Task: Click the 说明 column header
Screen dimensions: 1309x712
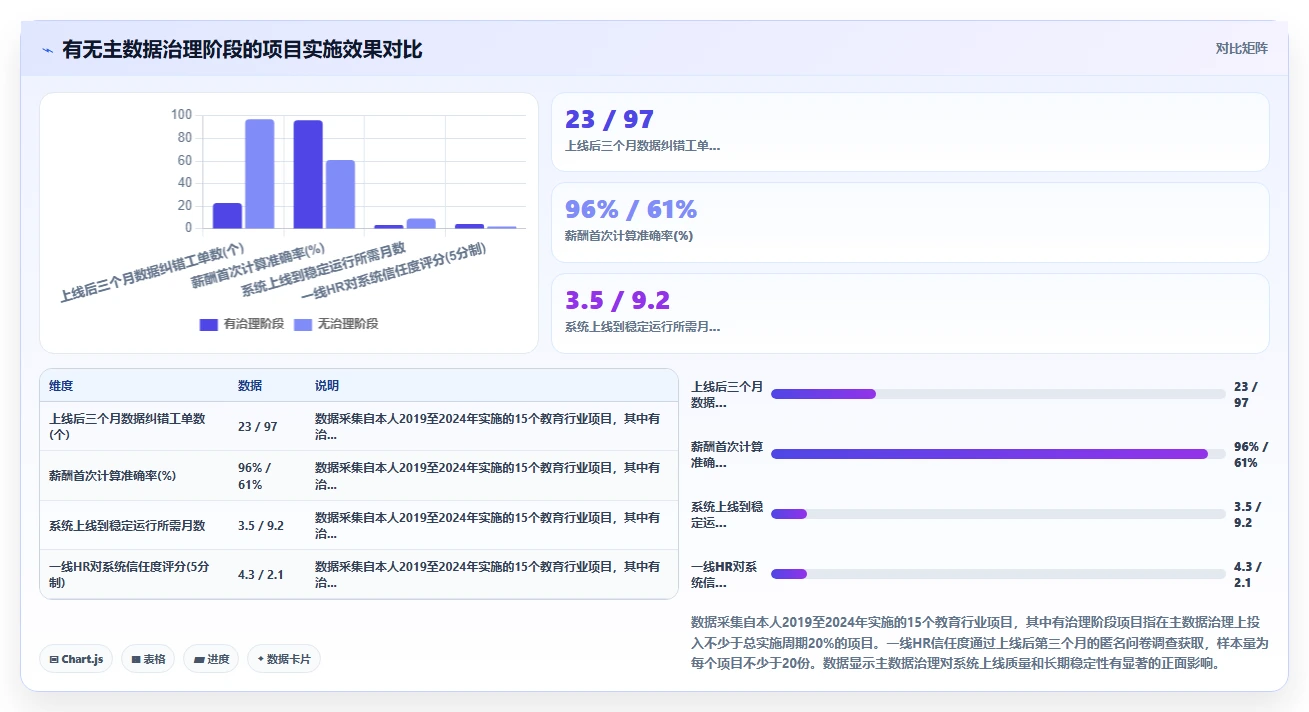Action: pyautogui.click(x=327, y=386)
